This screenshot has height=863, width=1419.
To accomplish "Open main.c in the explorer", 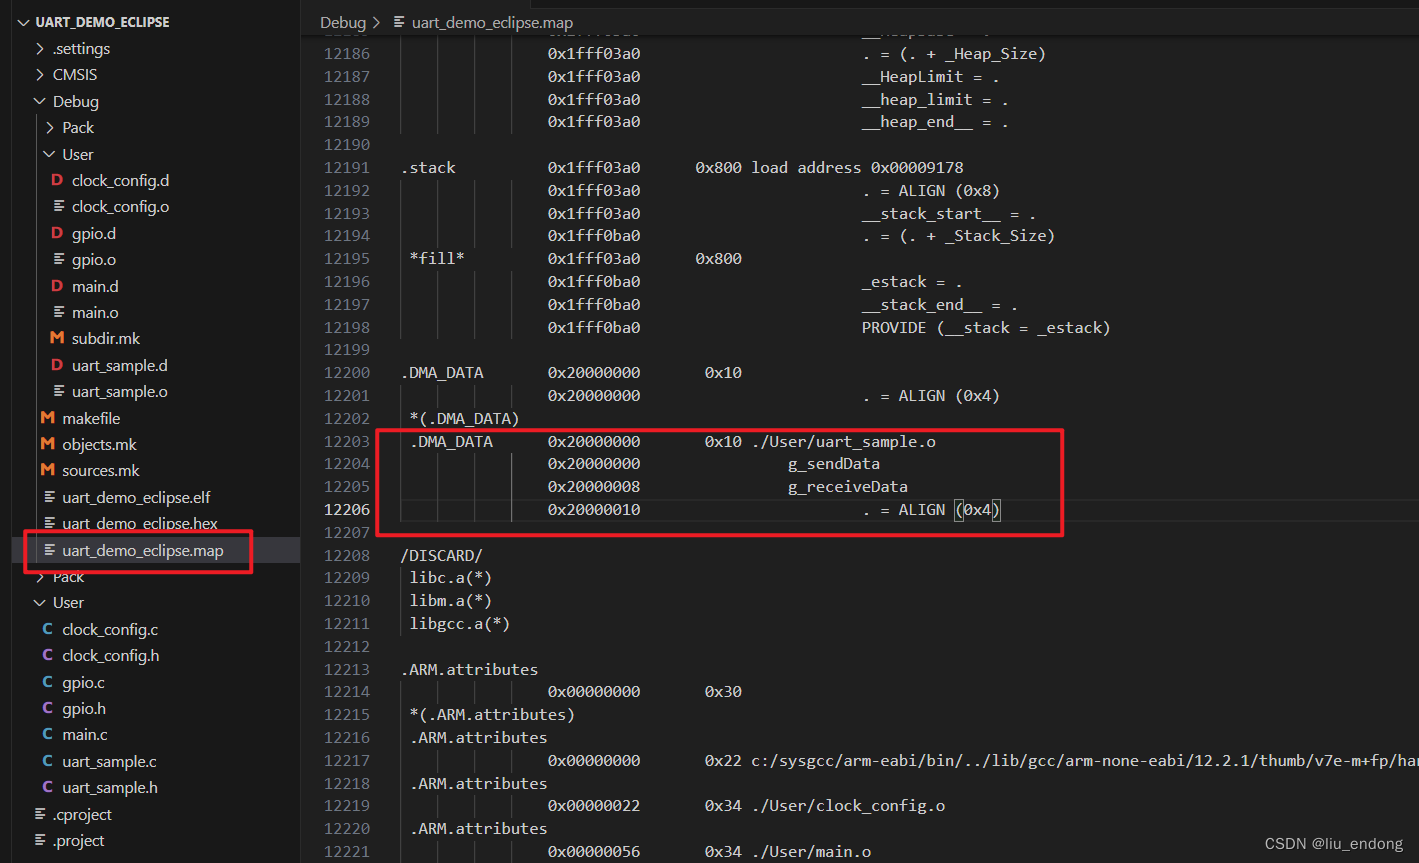I will pos(85,734).
